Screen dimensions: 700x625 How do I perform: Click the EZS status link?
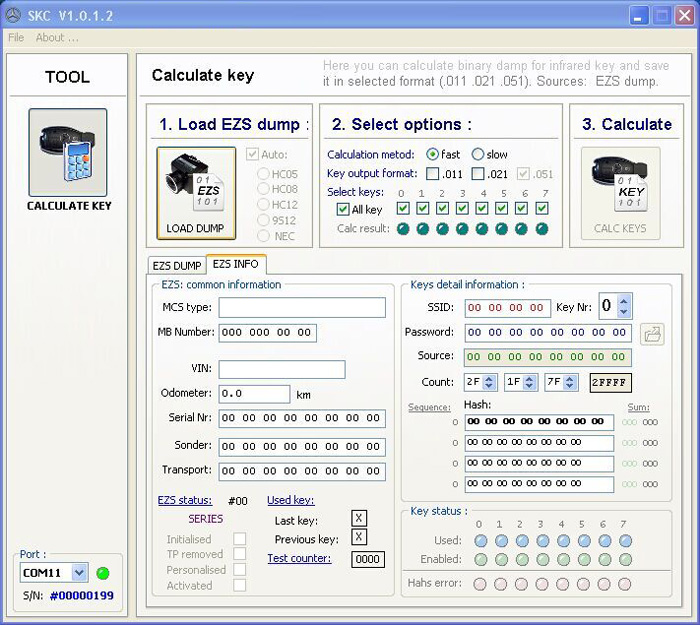click(x=185, y=500)
